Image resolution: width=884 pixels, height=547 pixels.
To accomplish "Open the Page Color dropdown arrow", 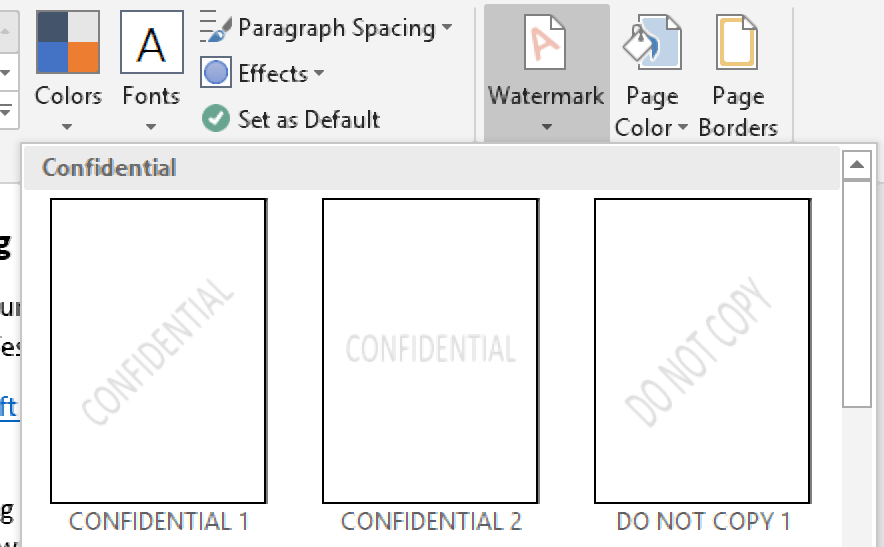I will tap(683, 128).
